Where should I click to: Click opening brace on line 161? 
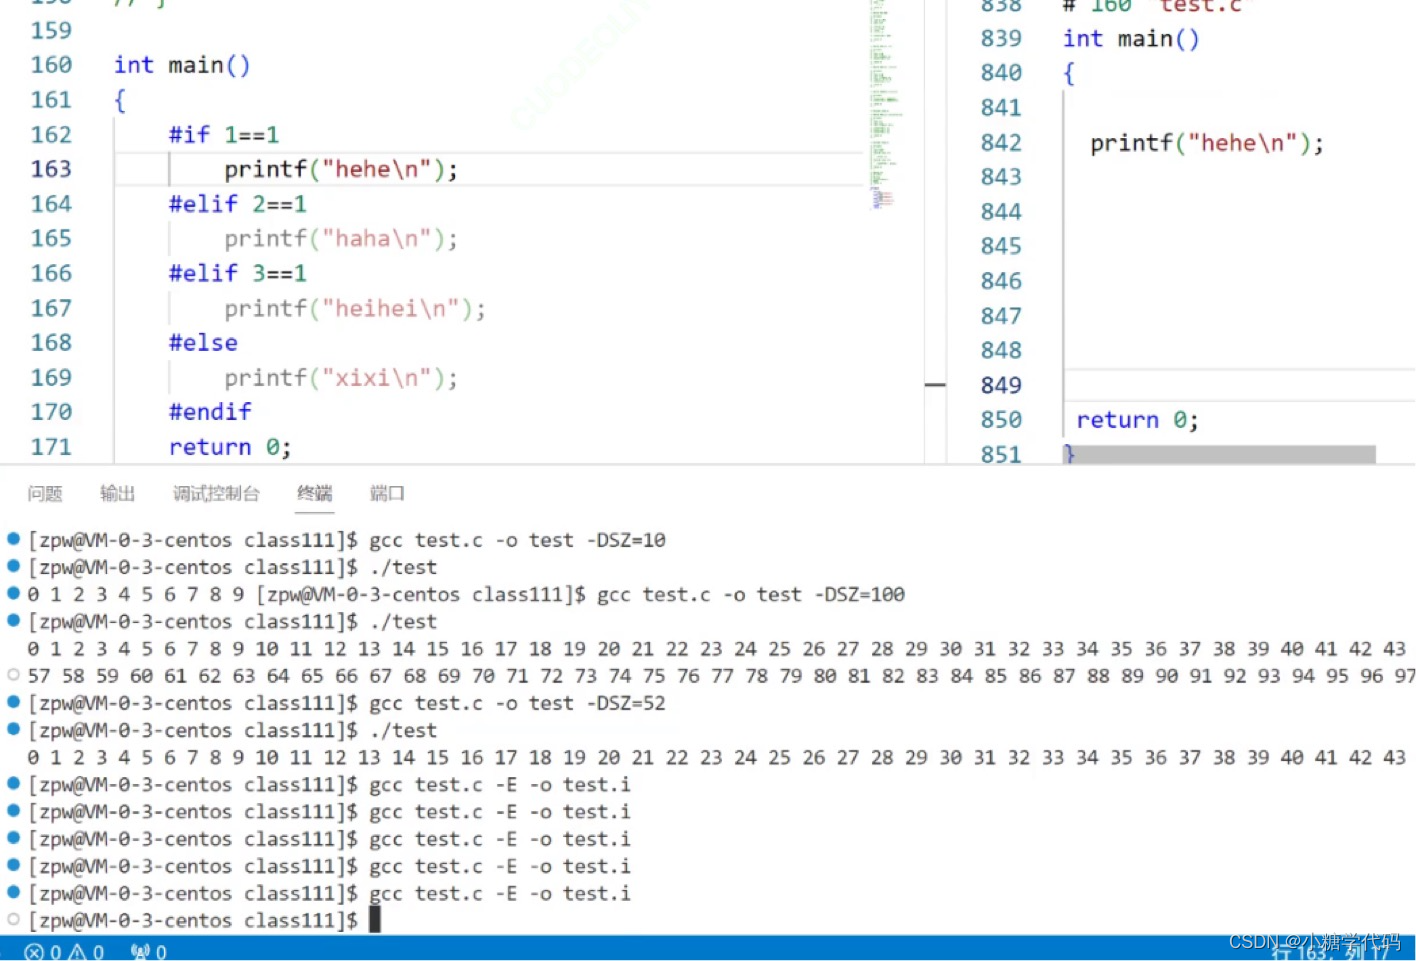[x=120, y=100]
